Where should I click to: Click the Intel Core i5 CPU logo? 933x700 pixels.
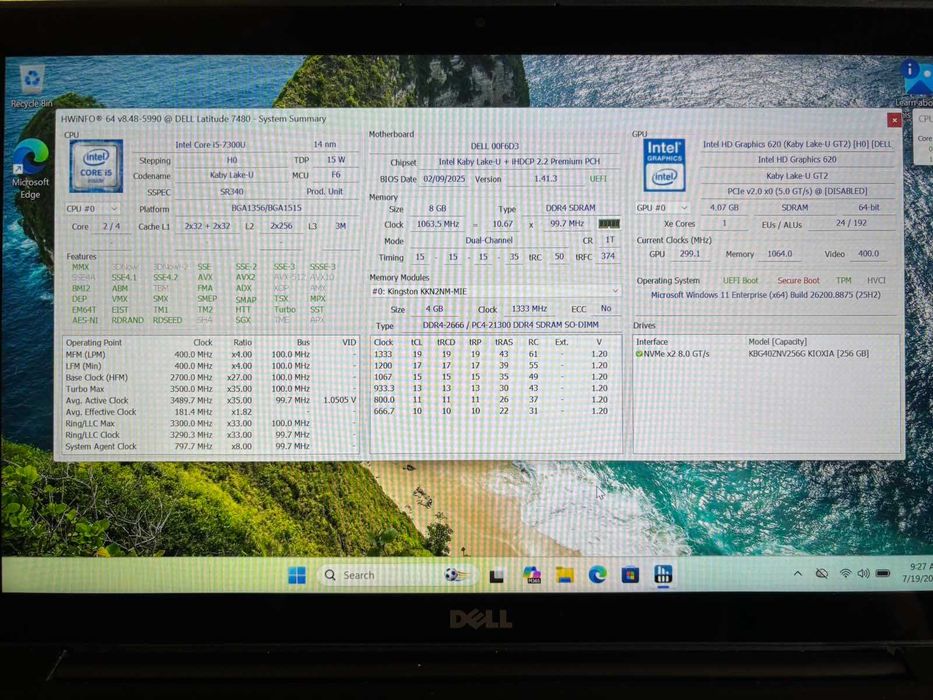tap(96, 166)
